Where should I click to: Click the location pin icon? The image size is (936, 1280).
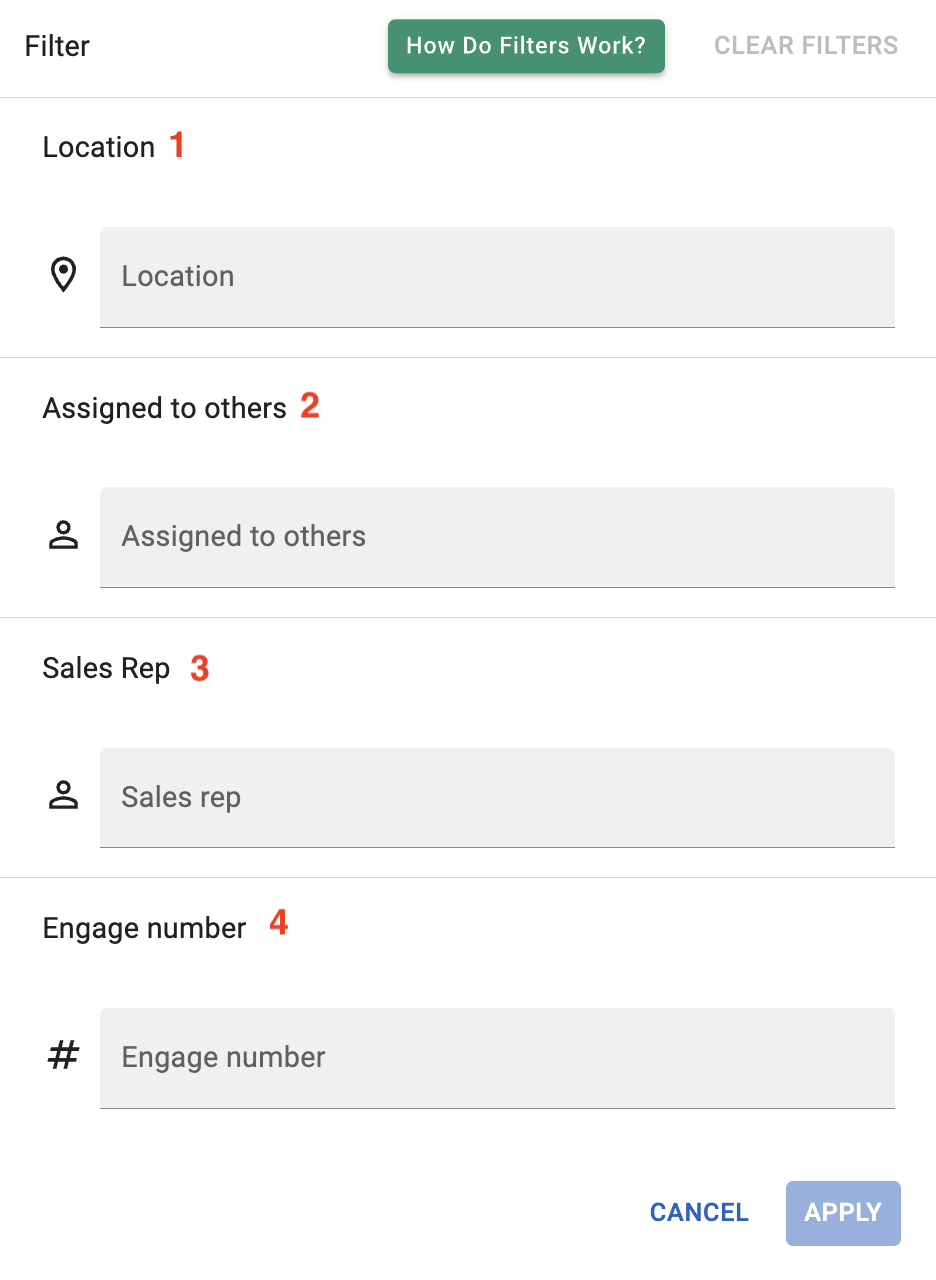63,274
